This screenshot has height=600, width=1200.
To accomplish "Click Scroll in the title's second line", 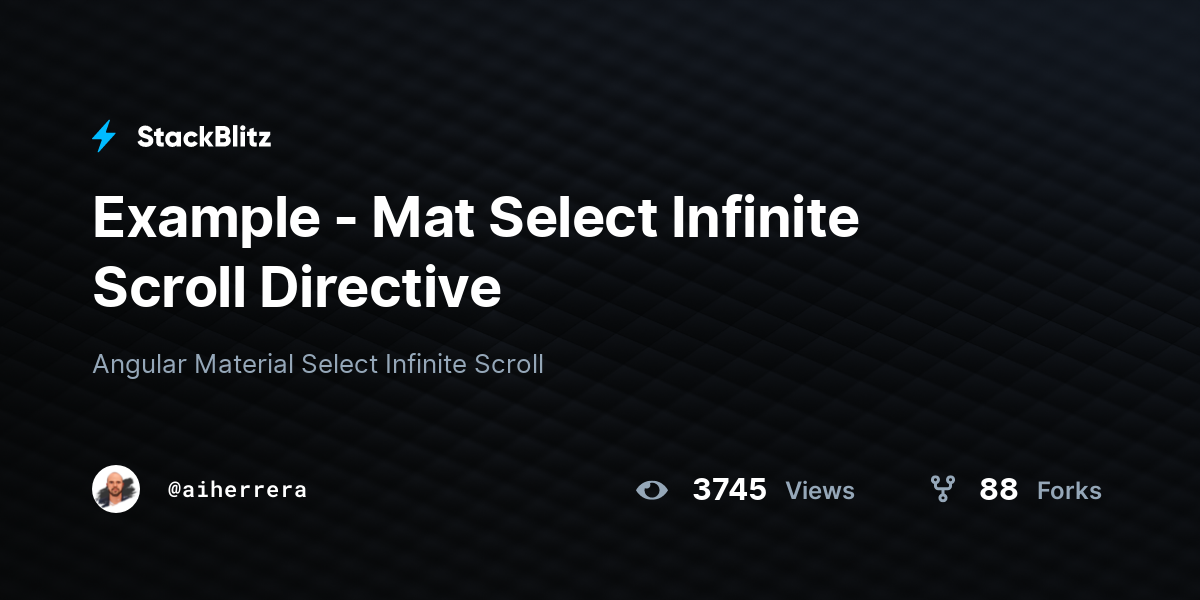I will tap(169, 288).
